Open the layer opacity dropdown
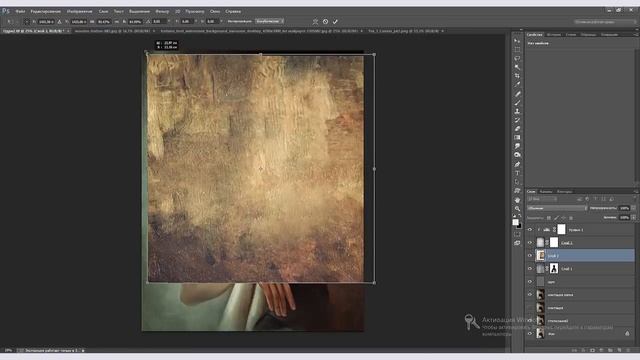 click(633, 208)
